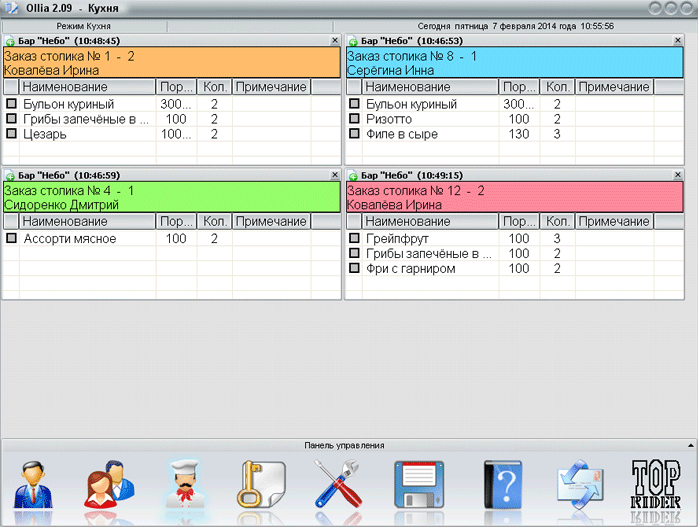
Task: Check the Ассорти мясное checkbox
Action: [12, 238]
